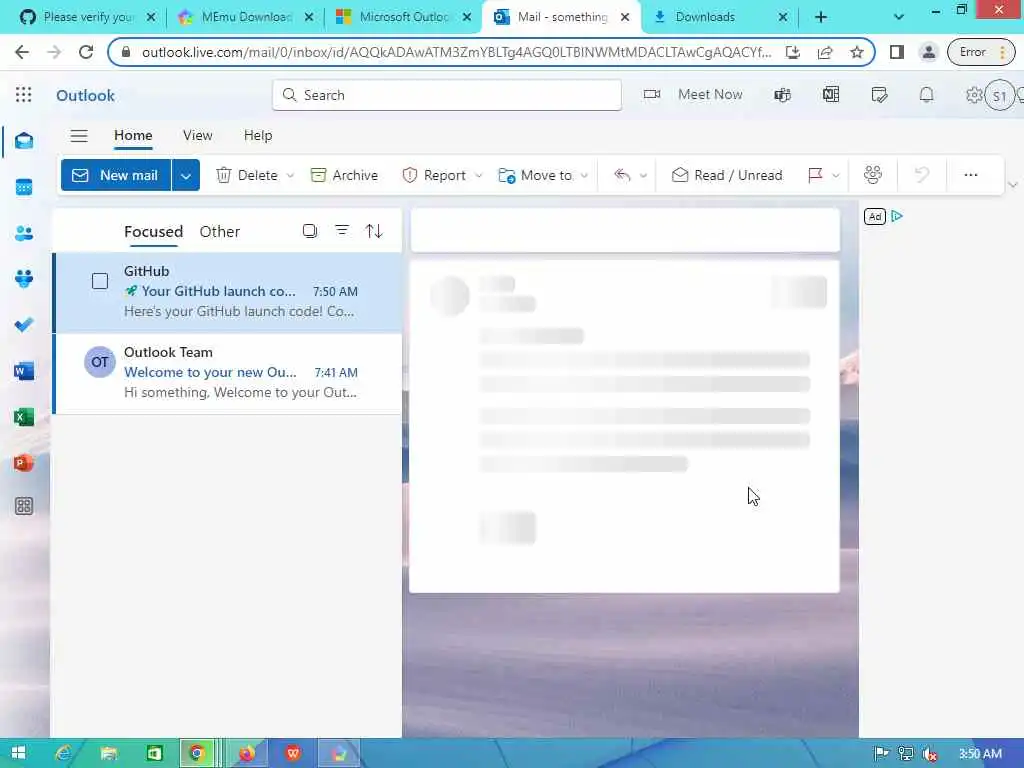Click the browser address bar URL
This screenshot has width=1024, height=768.
(x=456, y=52)
